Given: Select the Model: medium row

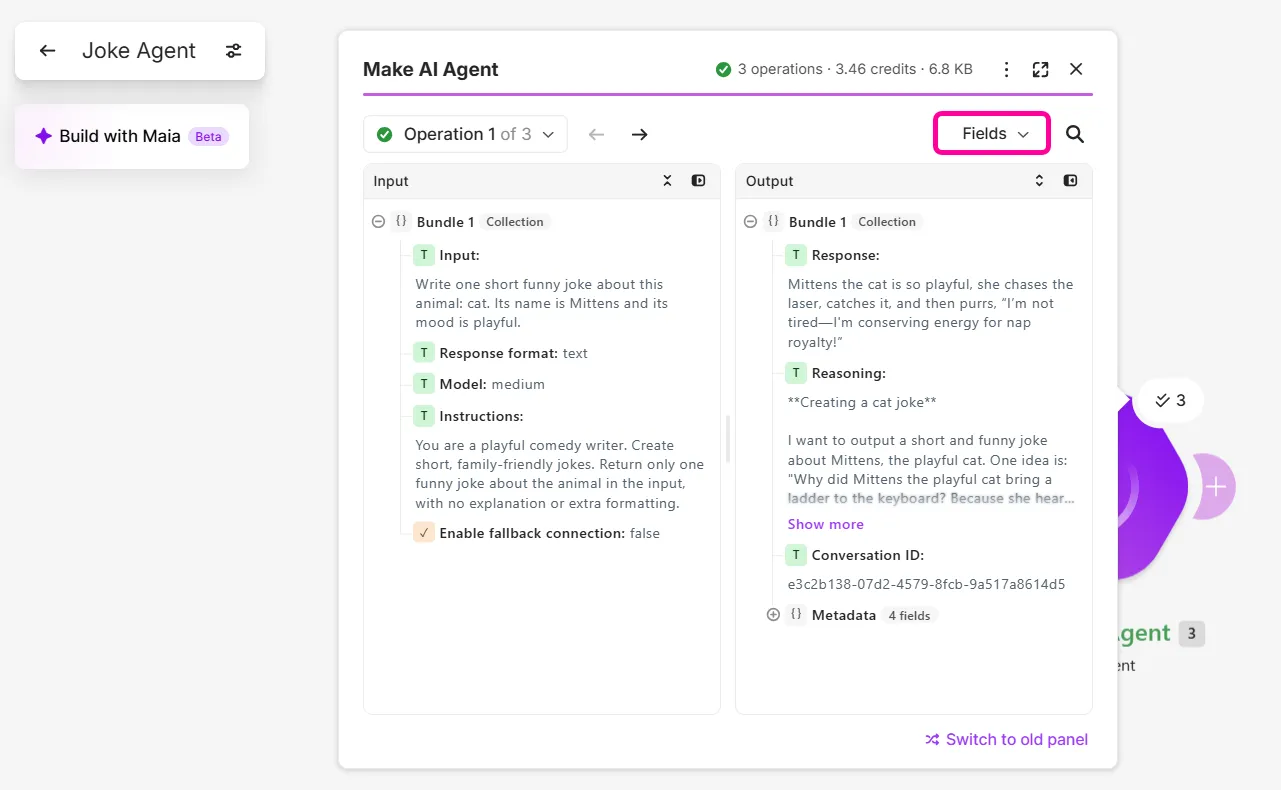Looking at the screenshot, I should point(479,384).
